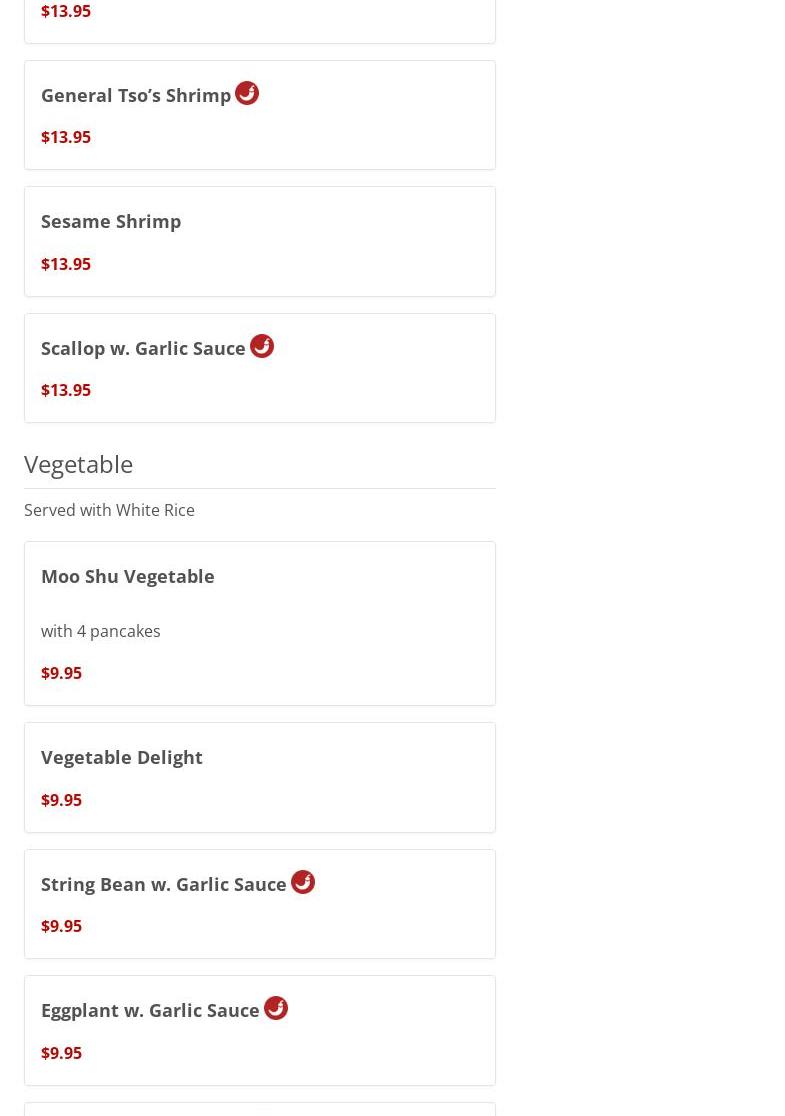This screenshot has height=1116, width=785.
Task: Click spicy icon beside Scallop w. Garlic Sauce
Action: pos(262,346)
